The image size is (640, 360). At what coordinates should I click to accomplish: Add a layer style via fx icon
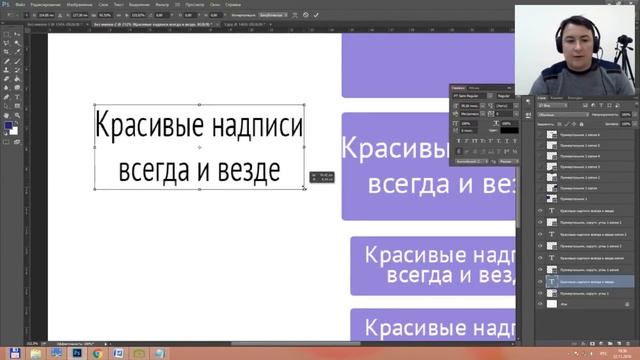(583, 344)
